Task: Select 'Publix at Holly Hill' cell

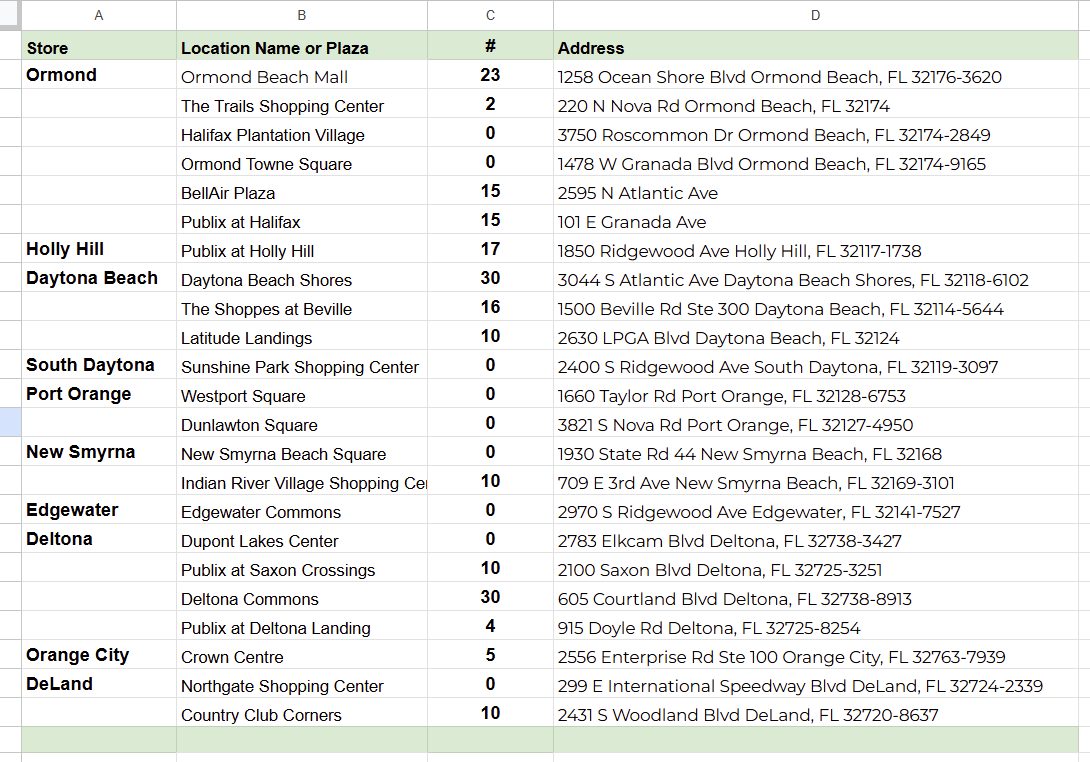Action: point(302,249)
